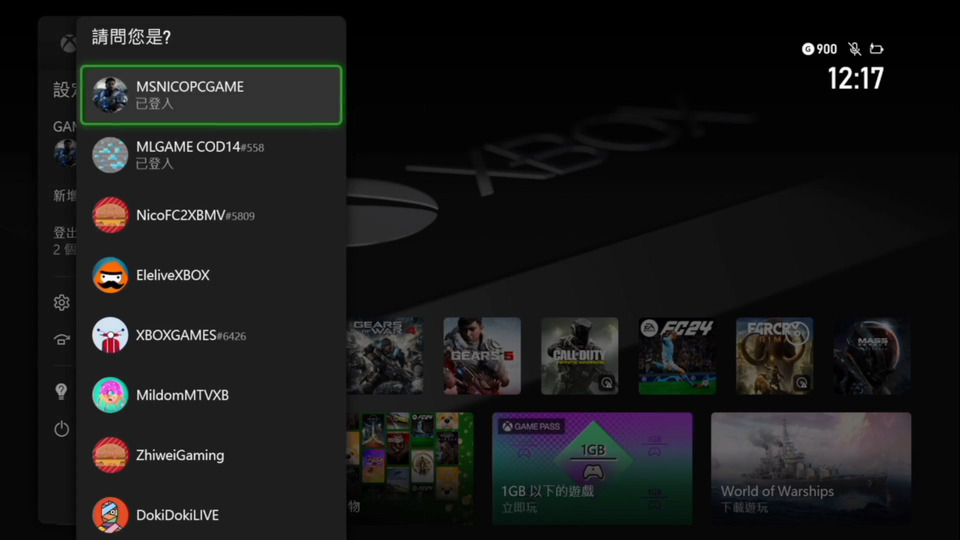The width and height of the screenshot is (960, 540).
Task: Click the GAME PASS badge label
Action: 531,426
